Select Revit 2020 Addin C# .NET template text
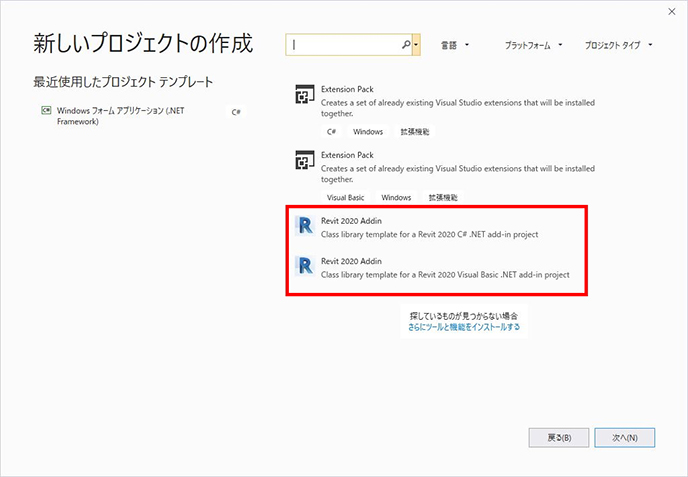The height and width of the screenshot is (477, 688). point(430,228)
